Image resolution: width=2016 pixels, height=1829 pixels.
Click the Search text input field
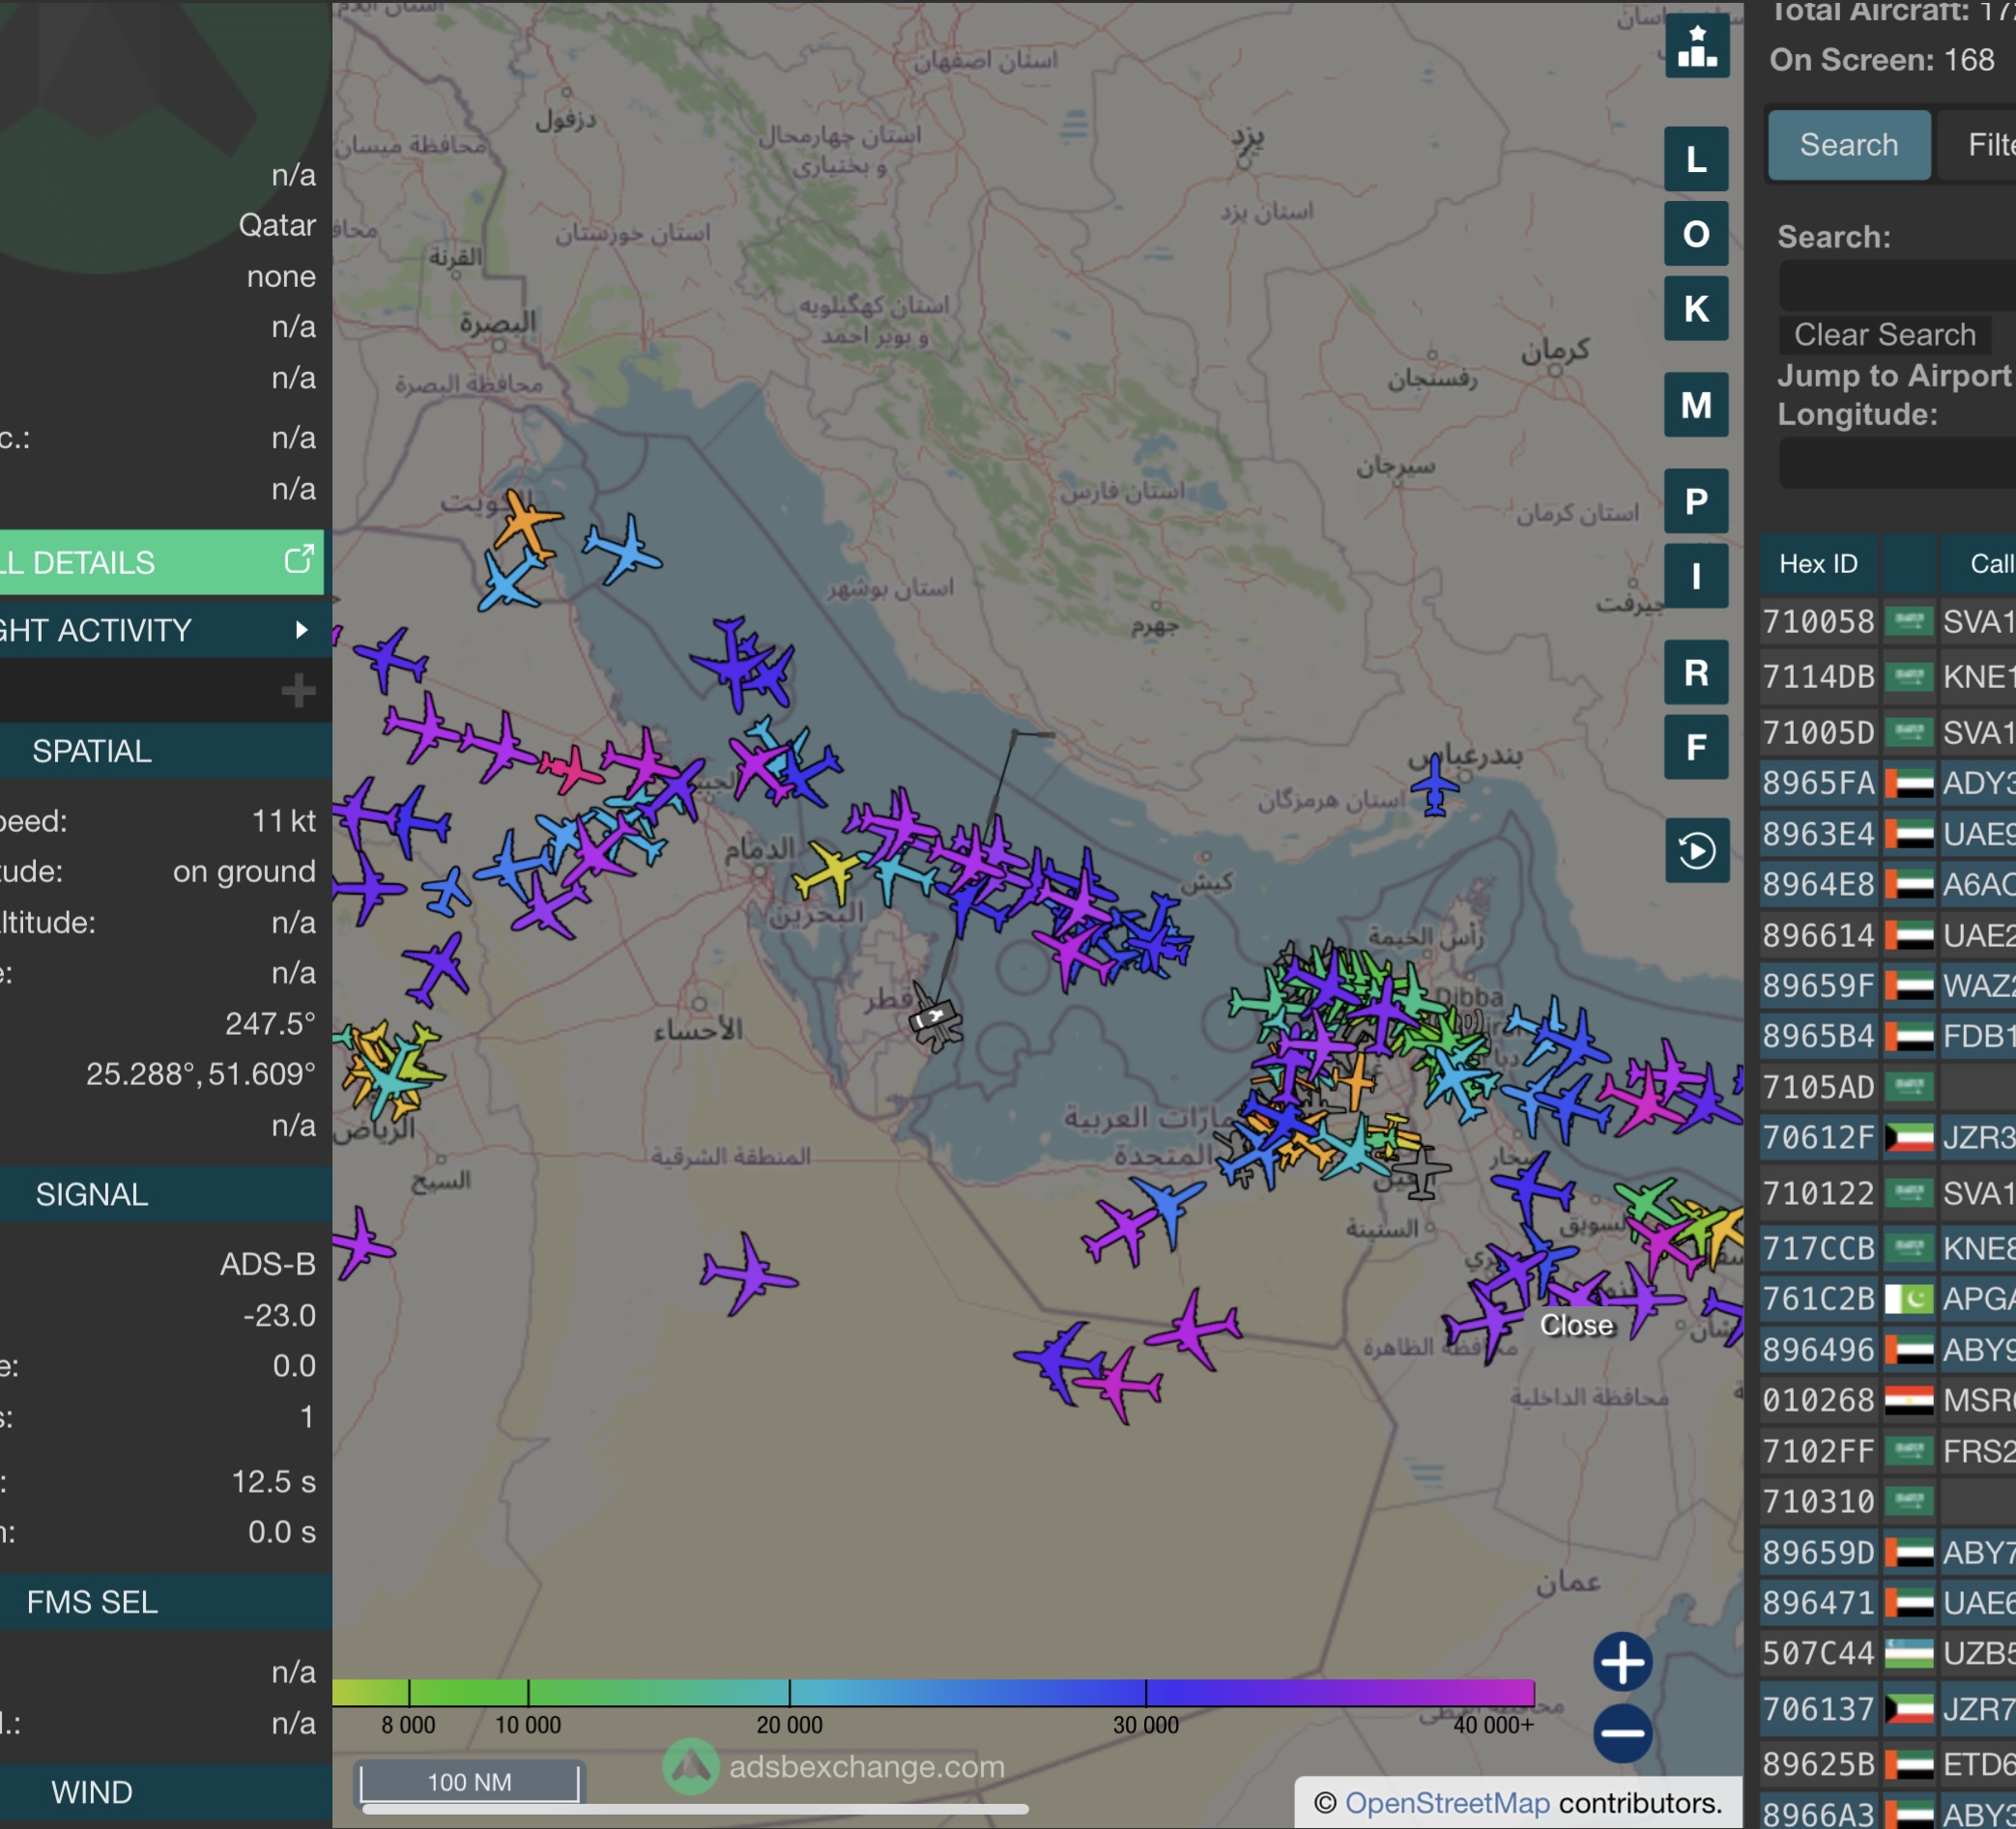1897,287
